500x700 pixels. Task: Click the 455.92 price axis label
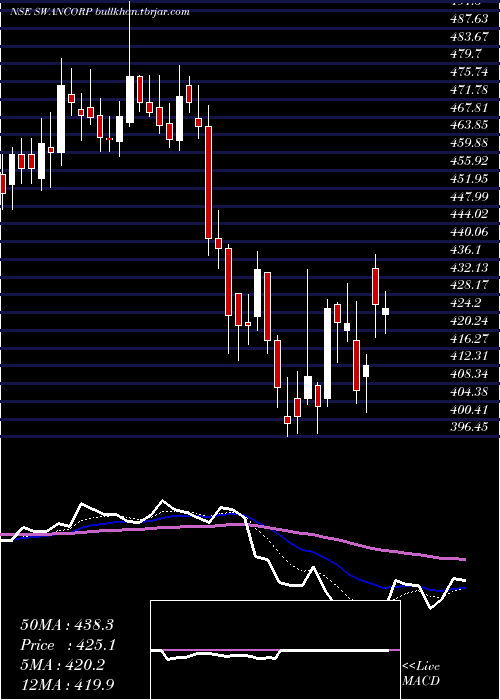click(x=469, y=160)
